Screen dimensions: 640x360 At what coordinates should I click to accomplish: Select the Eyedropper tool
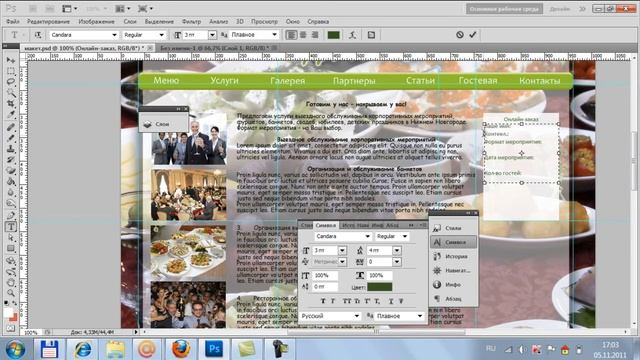pyautogui.click(x=11, y=115)
